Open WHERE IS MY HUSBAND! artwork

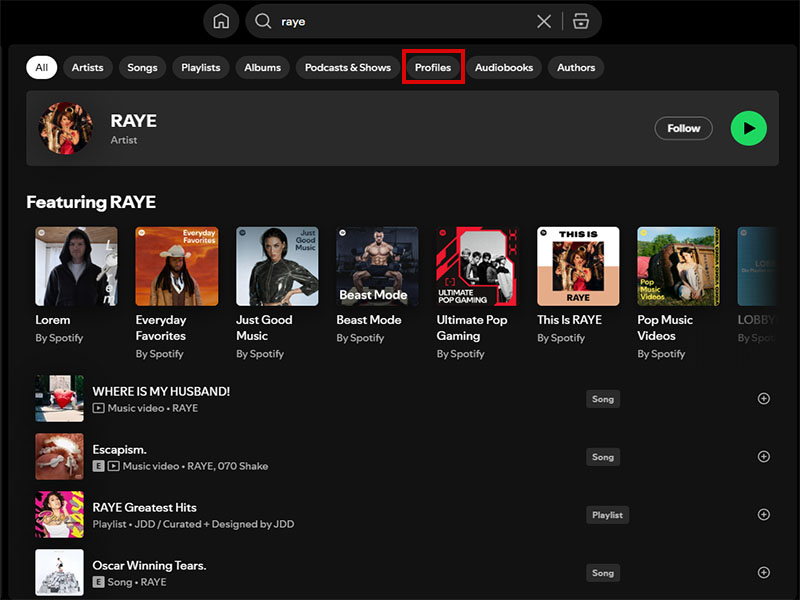(59, 398)
